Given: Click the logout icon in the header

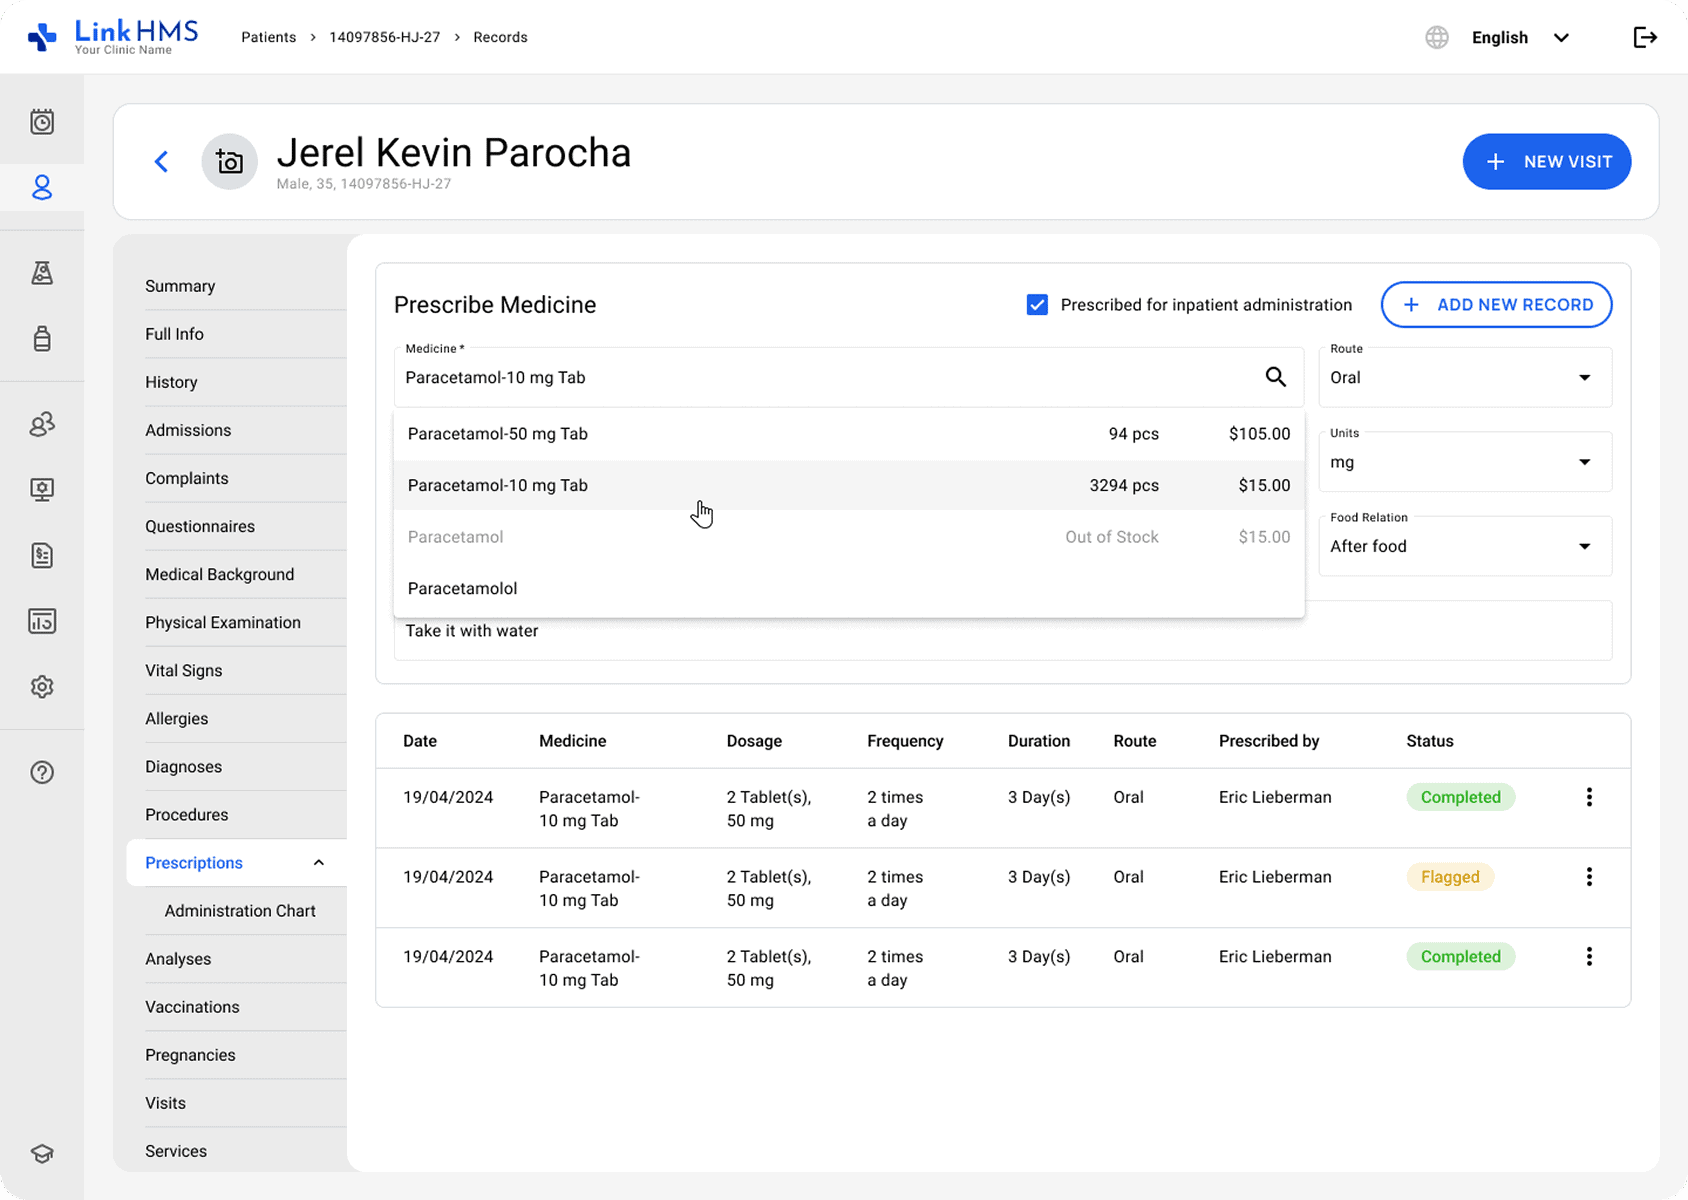Looking at the screenshot, I should point(1644,38).
